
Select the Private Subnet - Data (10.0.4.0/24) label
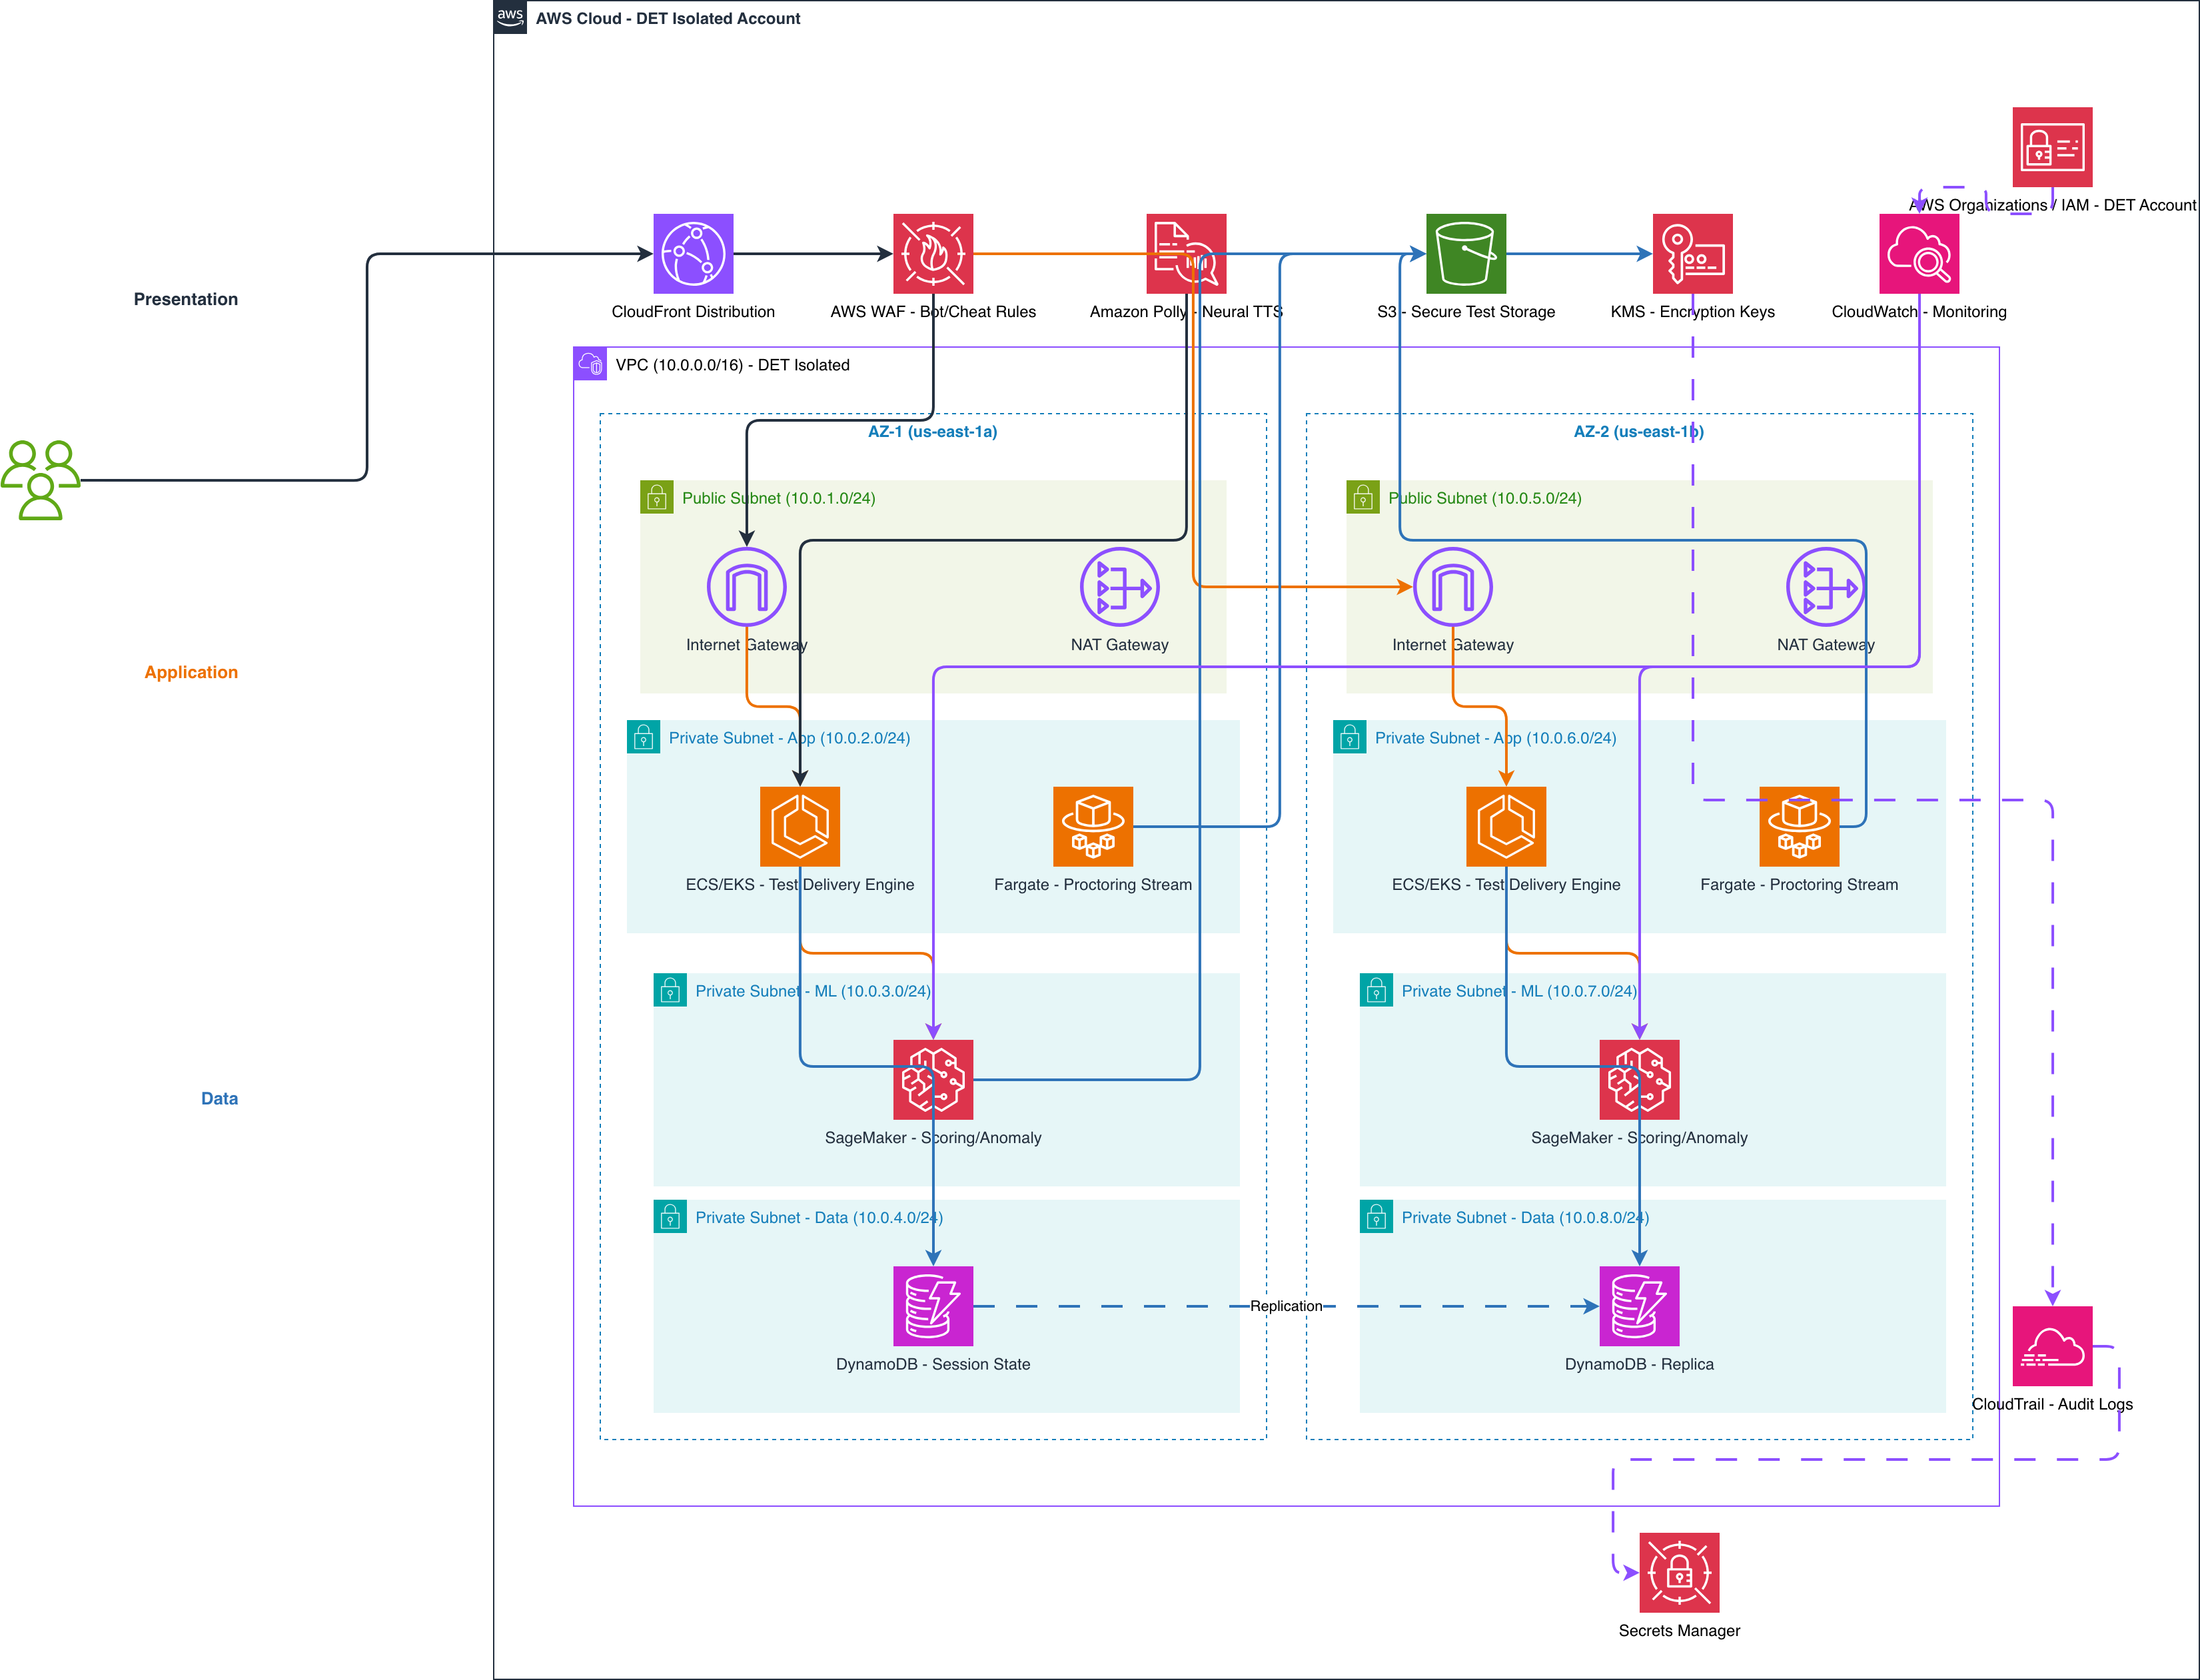point(819,1218)
